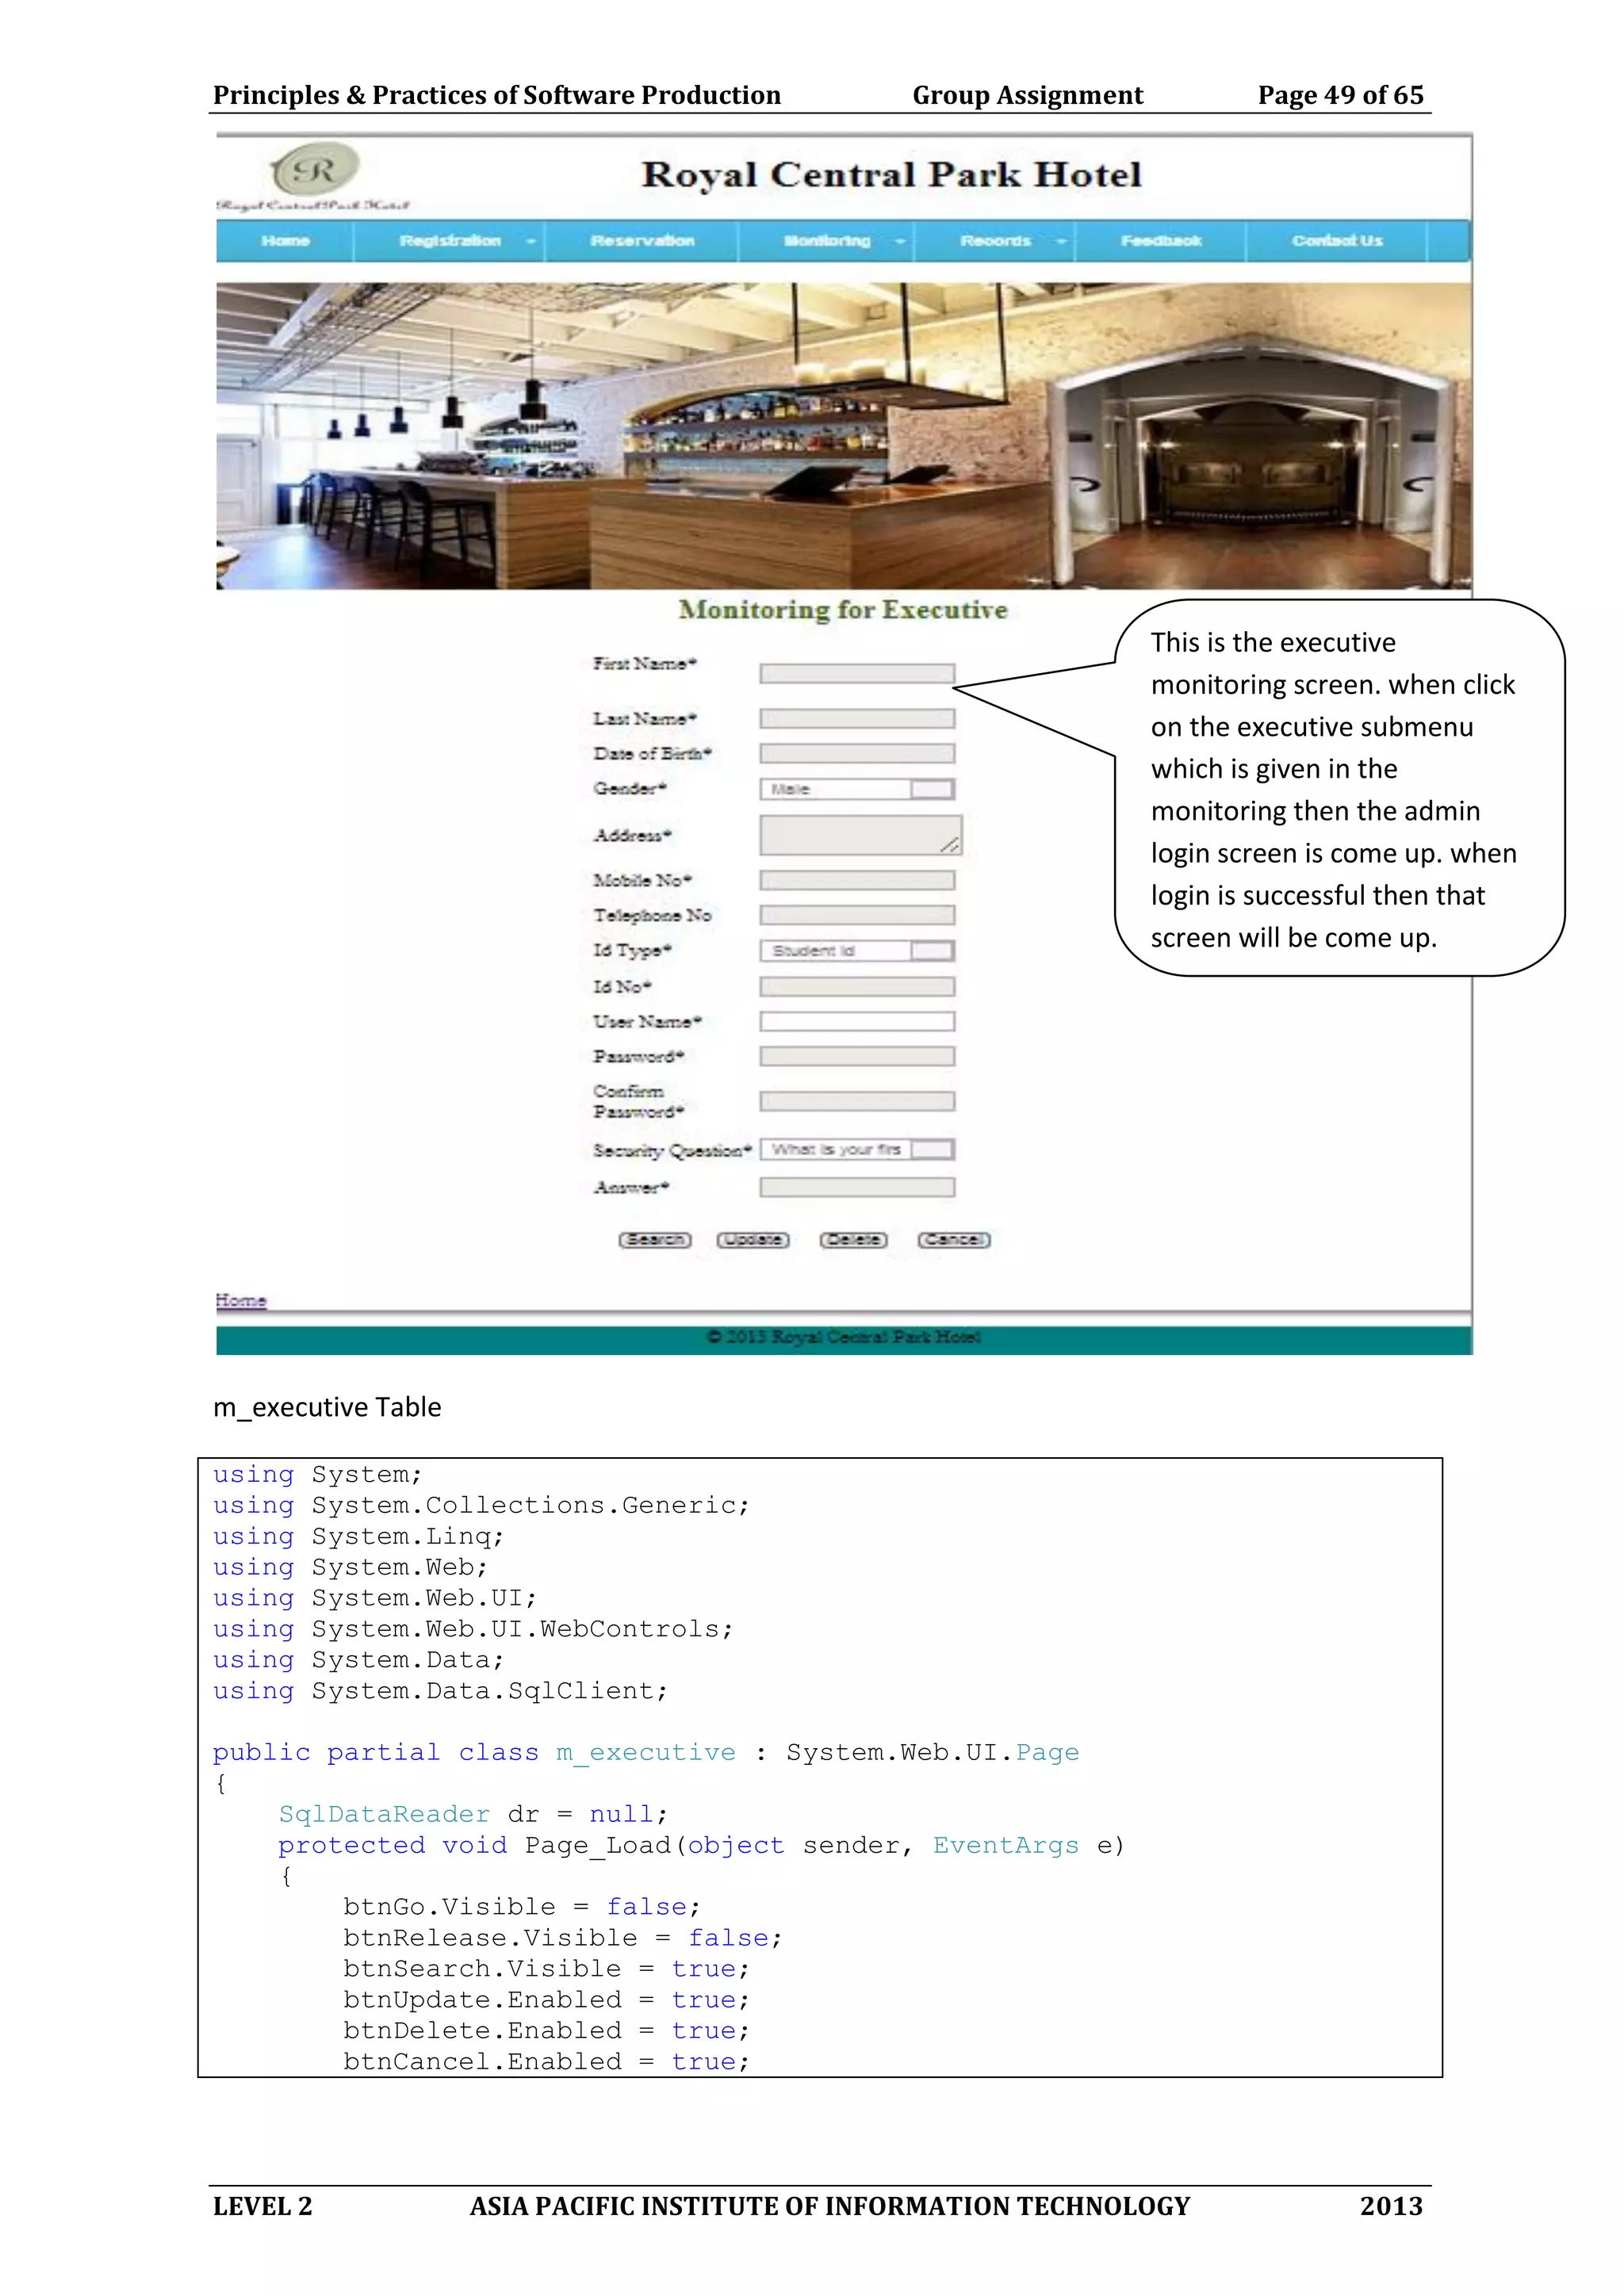This screenshot has width=1624, height=2296.
Task: Open the Registration menu
Action: coord(450,241)
